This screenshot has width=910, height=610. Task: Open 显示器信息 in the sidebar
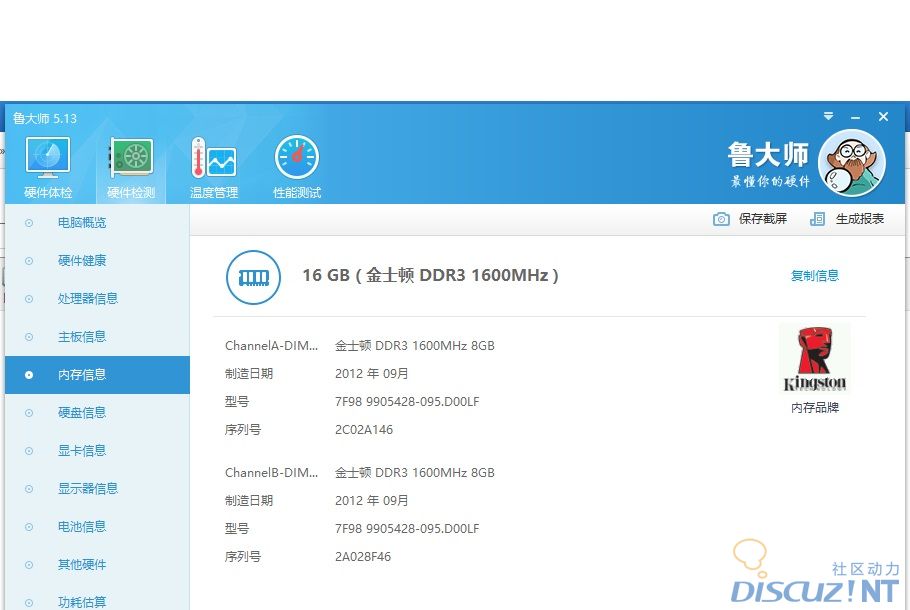pos(97,489)
